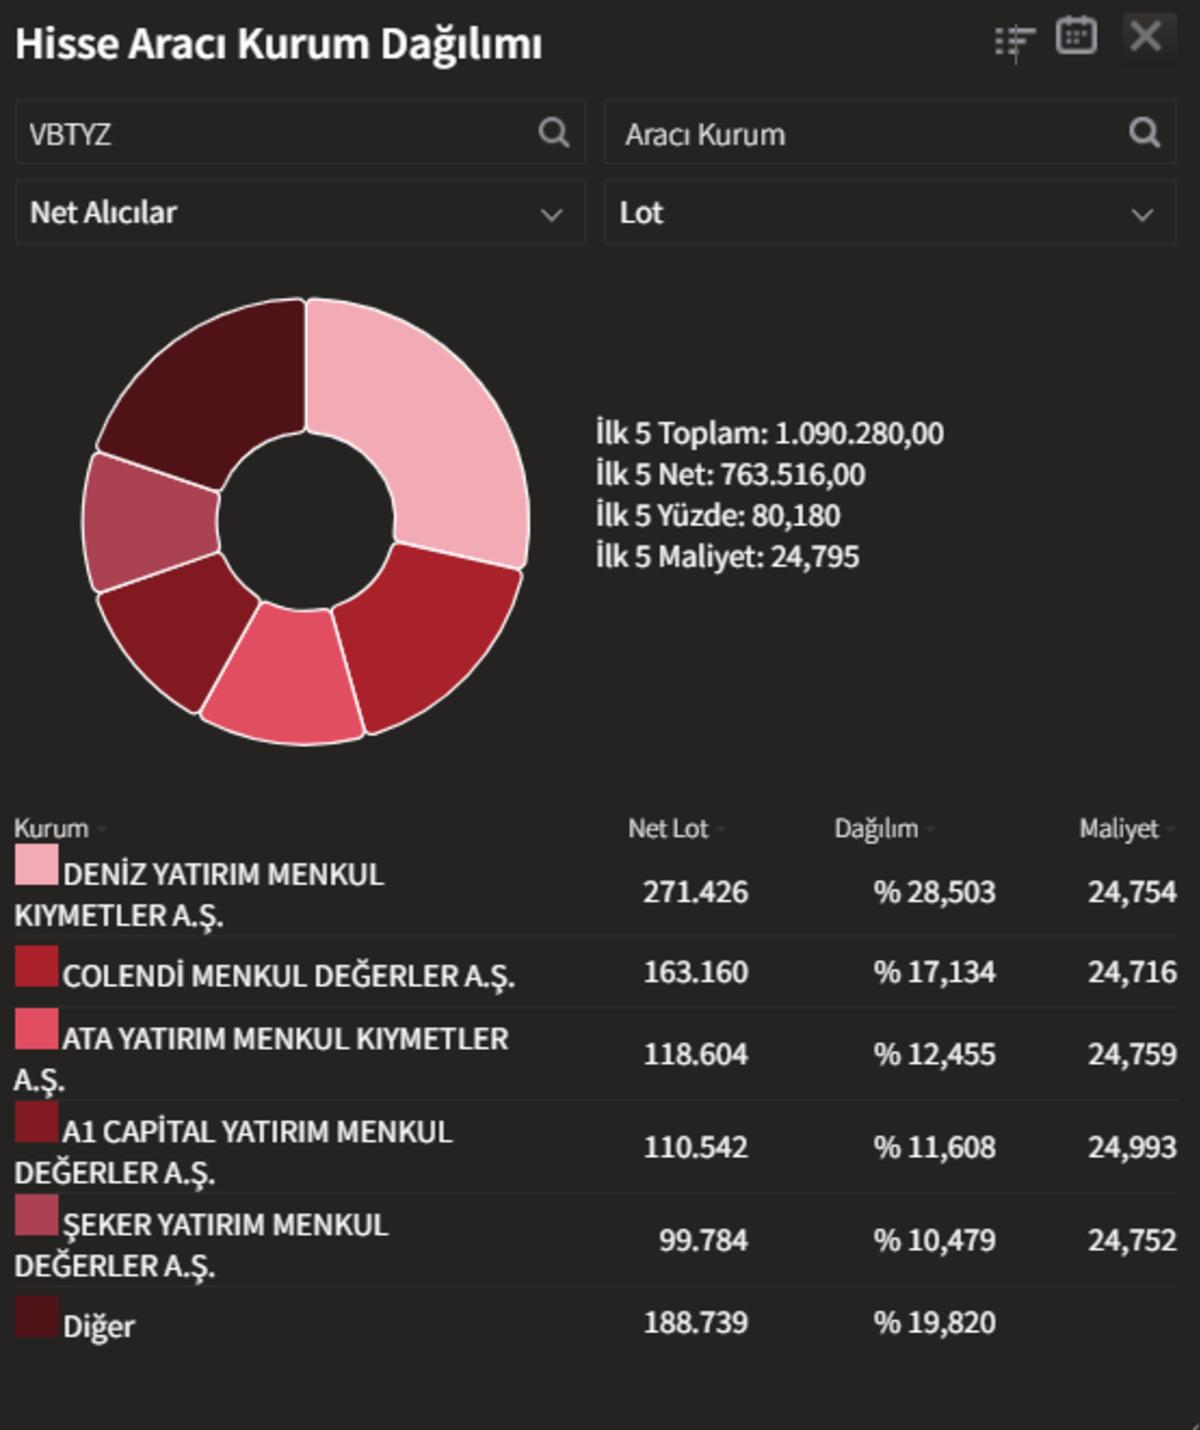Click the İlk 5 Yüzde: 80,180 summary
This screenshot has height=1430, width=1200.
[x=718, y=515]
